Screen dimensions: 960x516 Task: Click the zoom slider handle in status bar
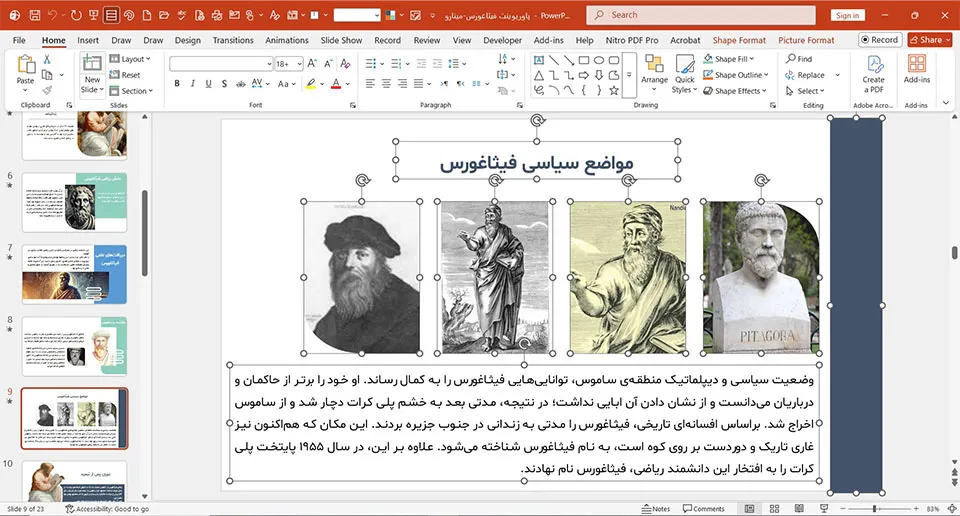click(x=875, y=509)
